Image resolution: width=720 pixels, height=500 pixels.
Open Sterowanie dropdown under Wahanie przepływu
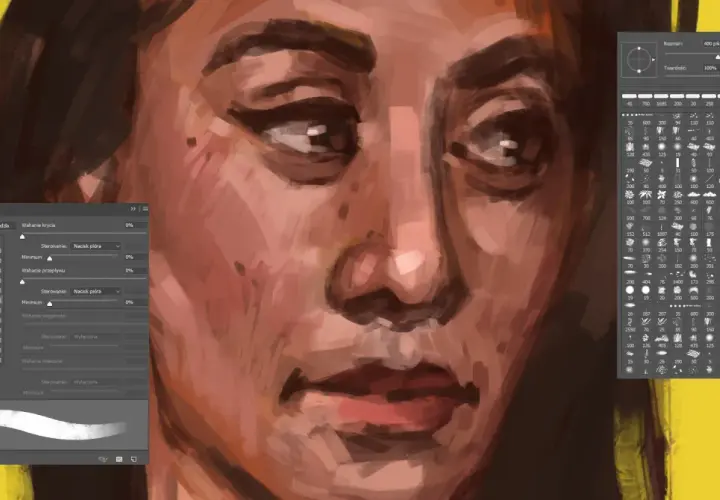tap(96, 292)
